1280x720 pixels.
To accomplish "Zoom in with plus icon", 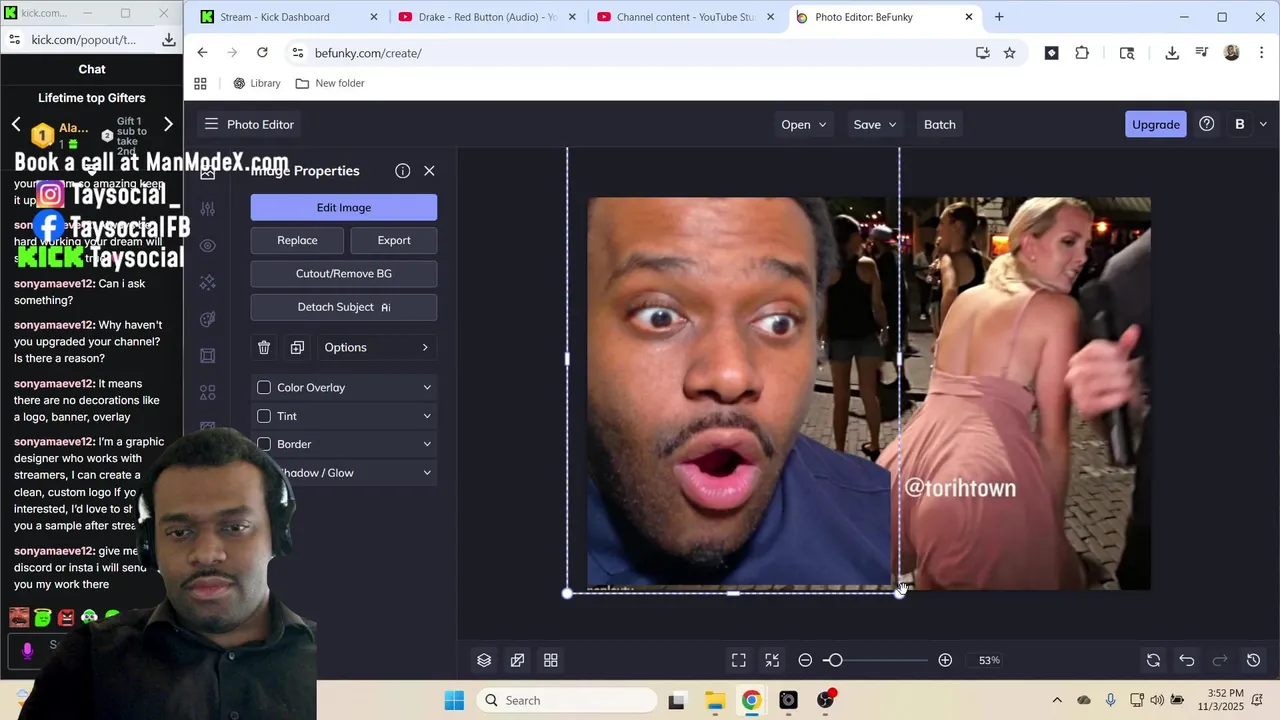I will [945, 660].
